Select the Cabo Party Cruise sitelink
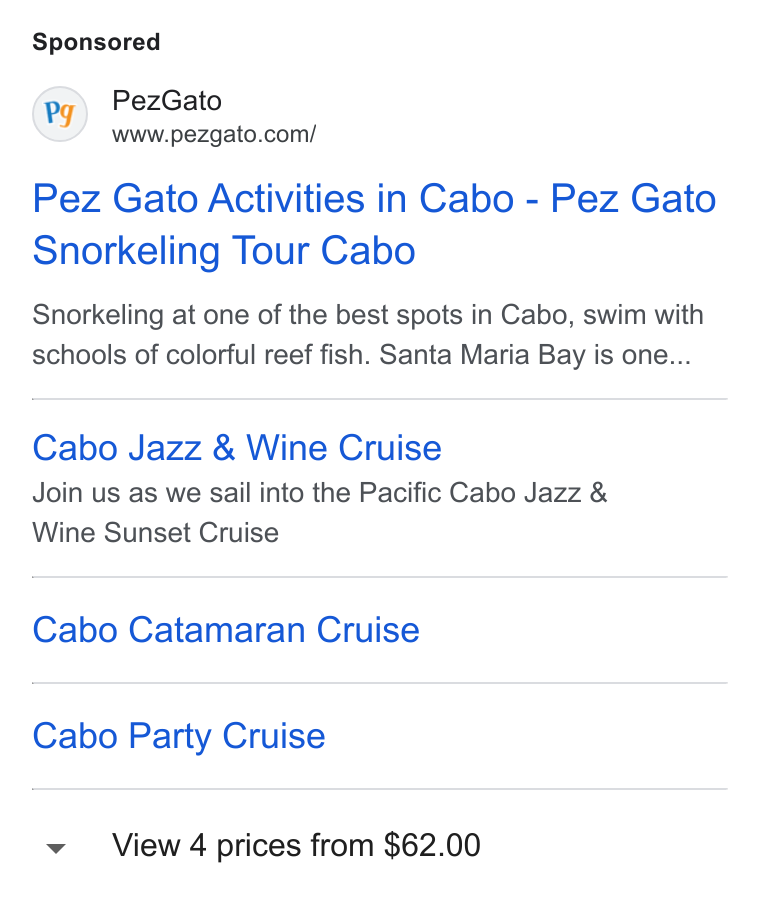The height and width of the screenshot is (906, 760). tap(179, 736)
